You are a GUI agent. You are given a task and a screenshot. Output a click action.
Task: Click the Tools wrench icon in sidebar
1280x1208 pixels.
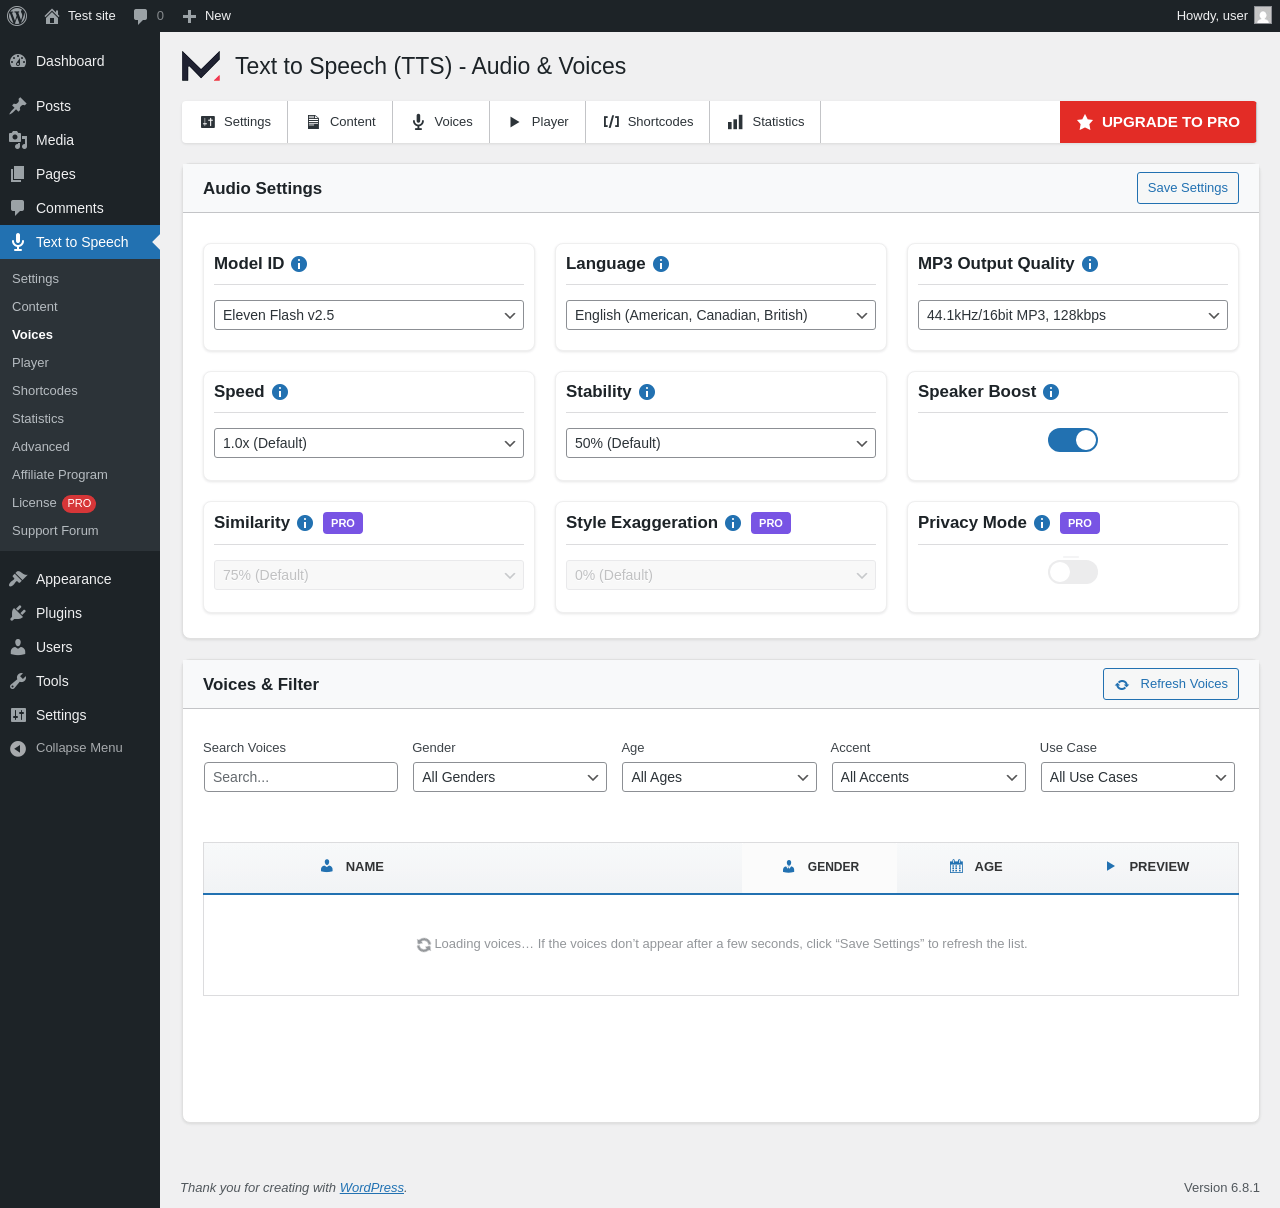[18, 681]
